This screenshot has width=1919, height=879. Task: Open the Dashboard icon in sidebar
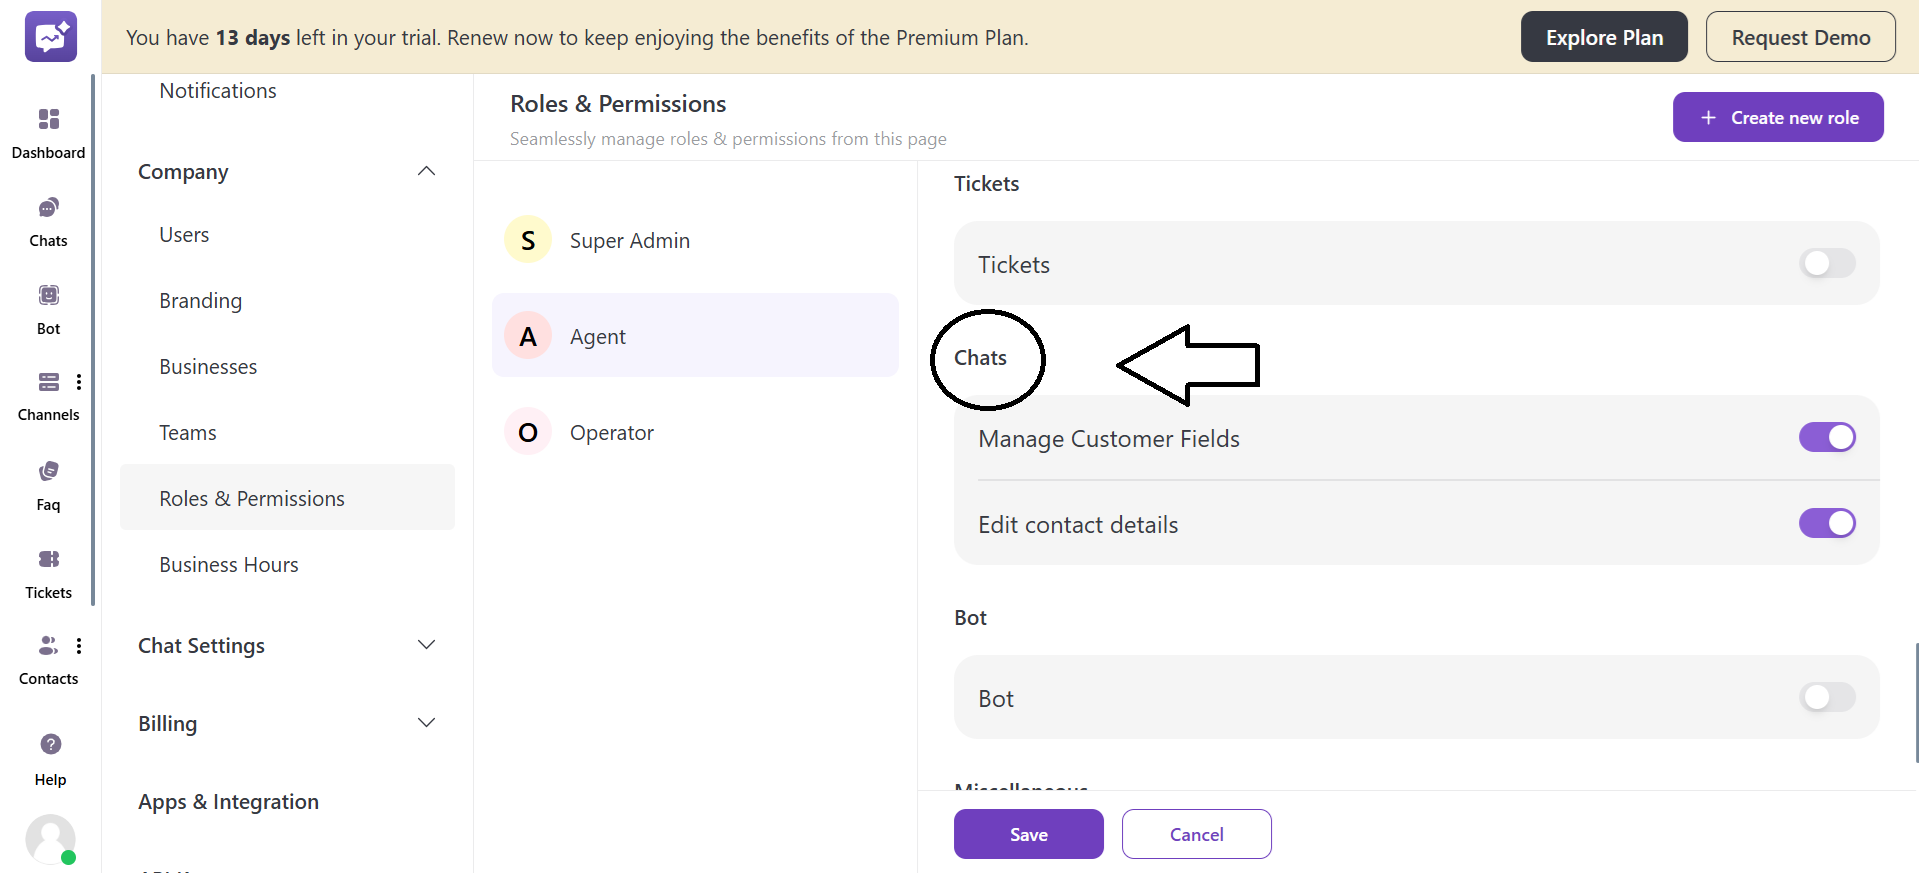[48, 120]
